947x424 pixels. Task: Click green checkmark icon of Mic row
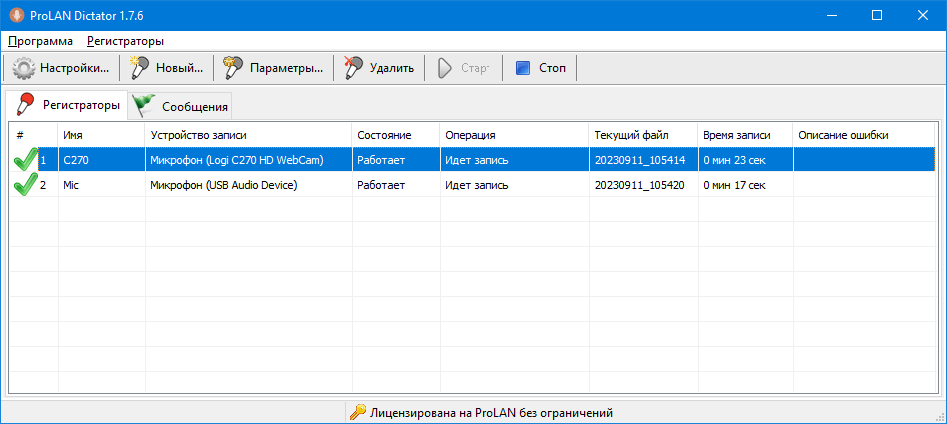tap(25, 185)
